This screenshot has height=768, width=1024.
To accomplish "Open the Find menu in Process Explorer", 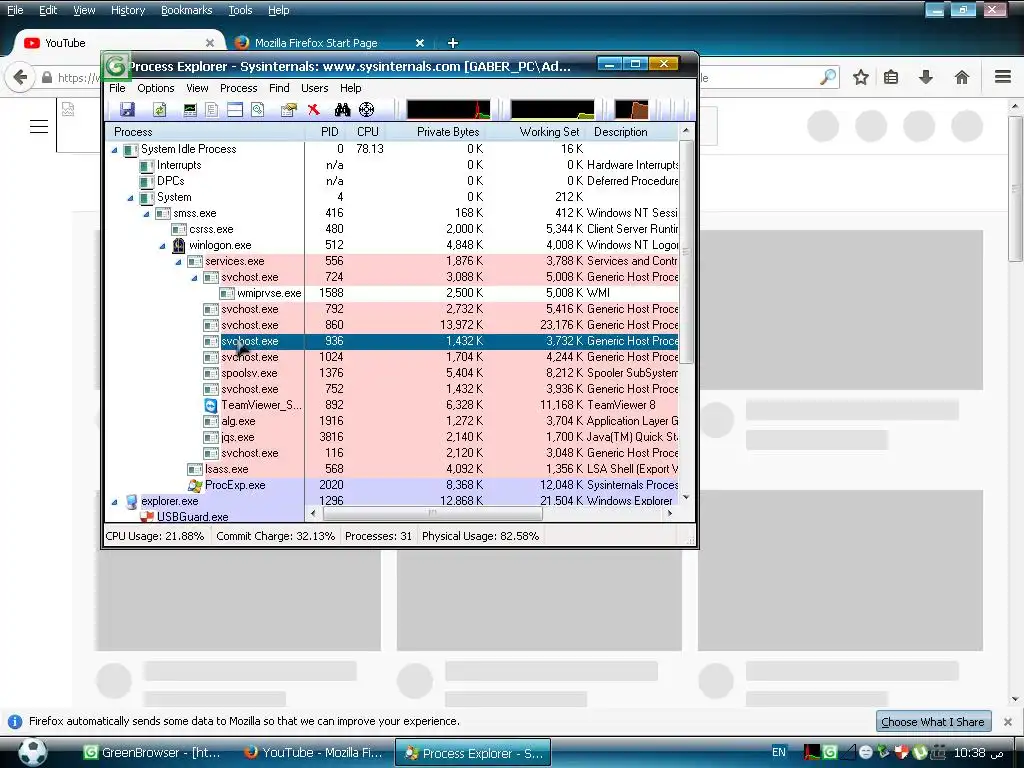I will [x=279, y=88].
